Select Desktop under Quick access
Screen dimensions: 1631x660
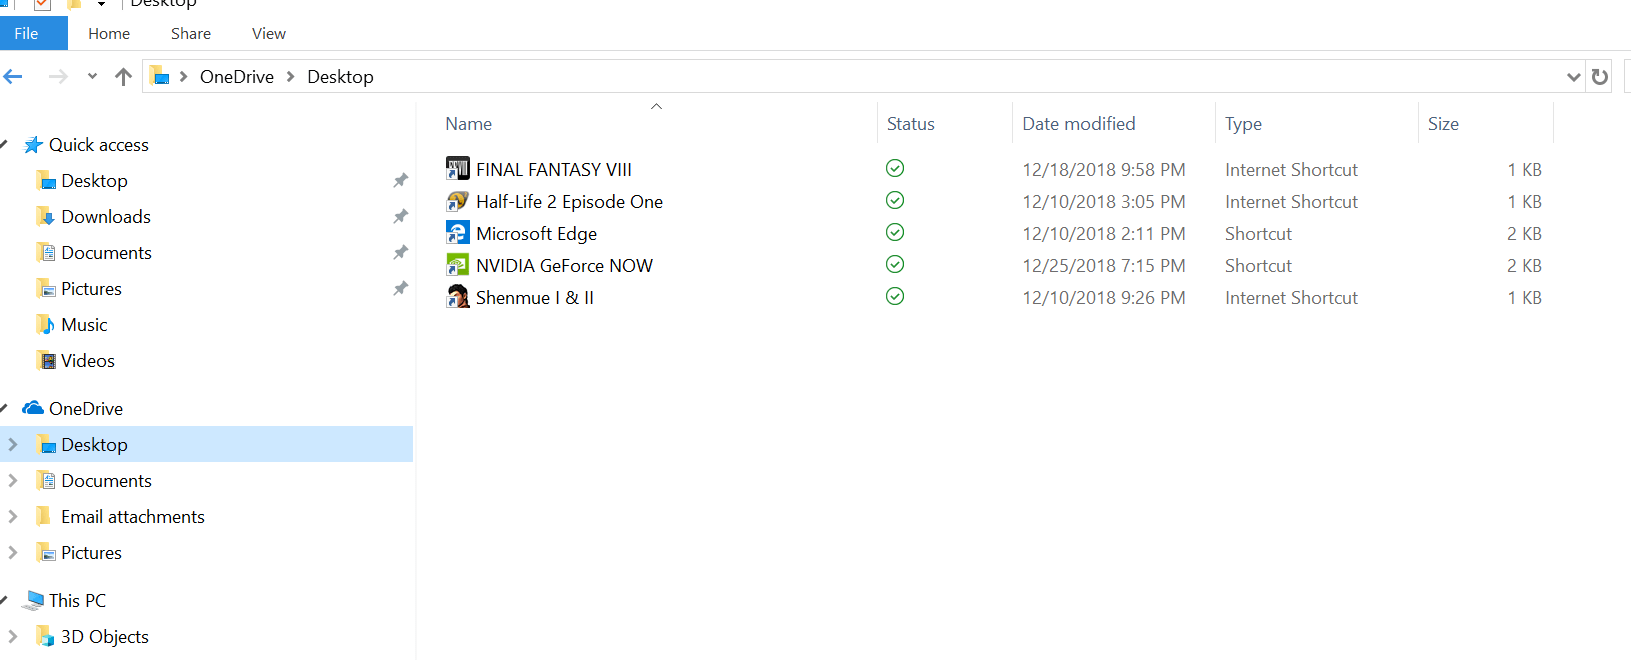coord(94,181)
